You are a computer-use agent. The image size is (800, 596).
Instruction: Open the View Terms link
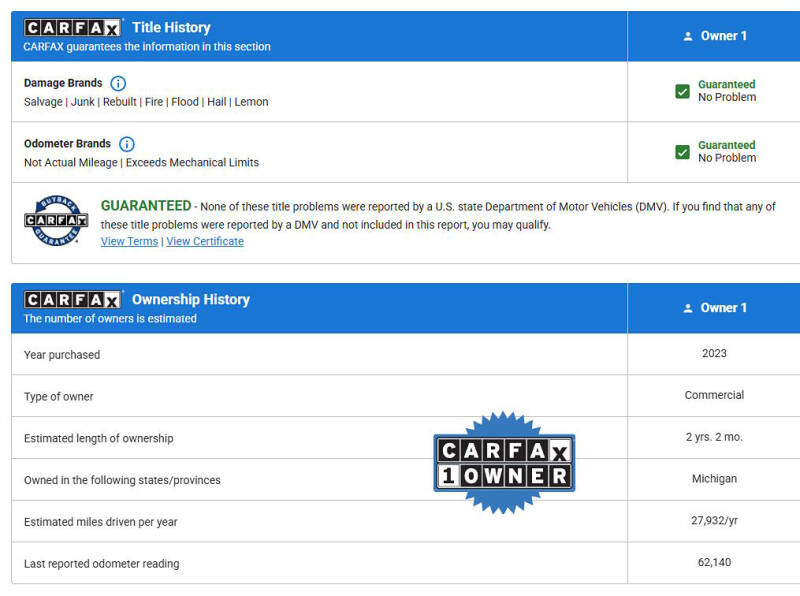pyautogui.click(x=129, y=241)
